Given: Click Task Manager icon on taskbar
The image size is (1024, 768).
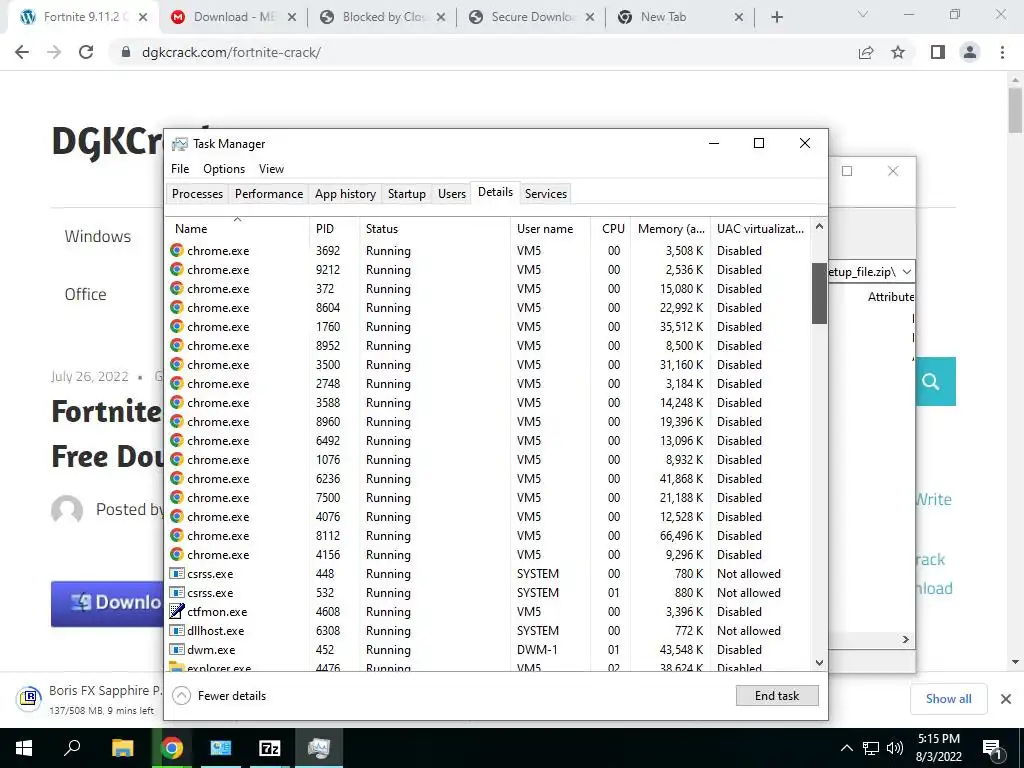Looking at the screenshot, I should [319, 748].
